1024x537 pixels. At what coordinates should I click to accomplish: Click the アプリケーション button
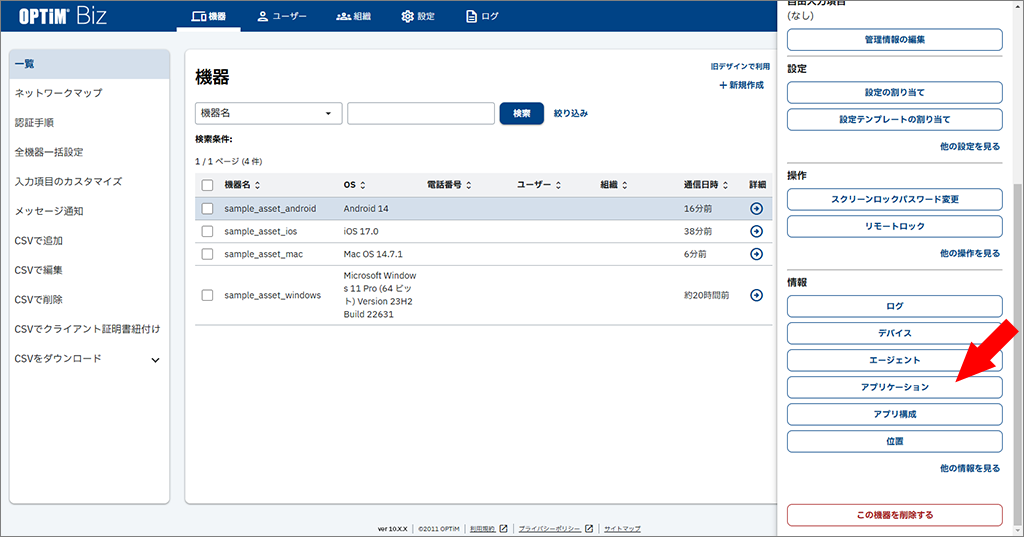click(895, 387)
